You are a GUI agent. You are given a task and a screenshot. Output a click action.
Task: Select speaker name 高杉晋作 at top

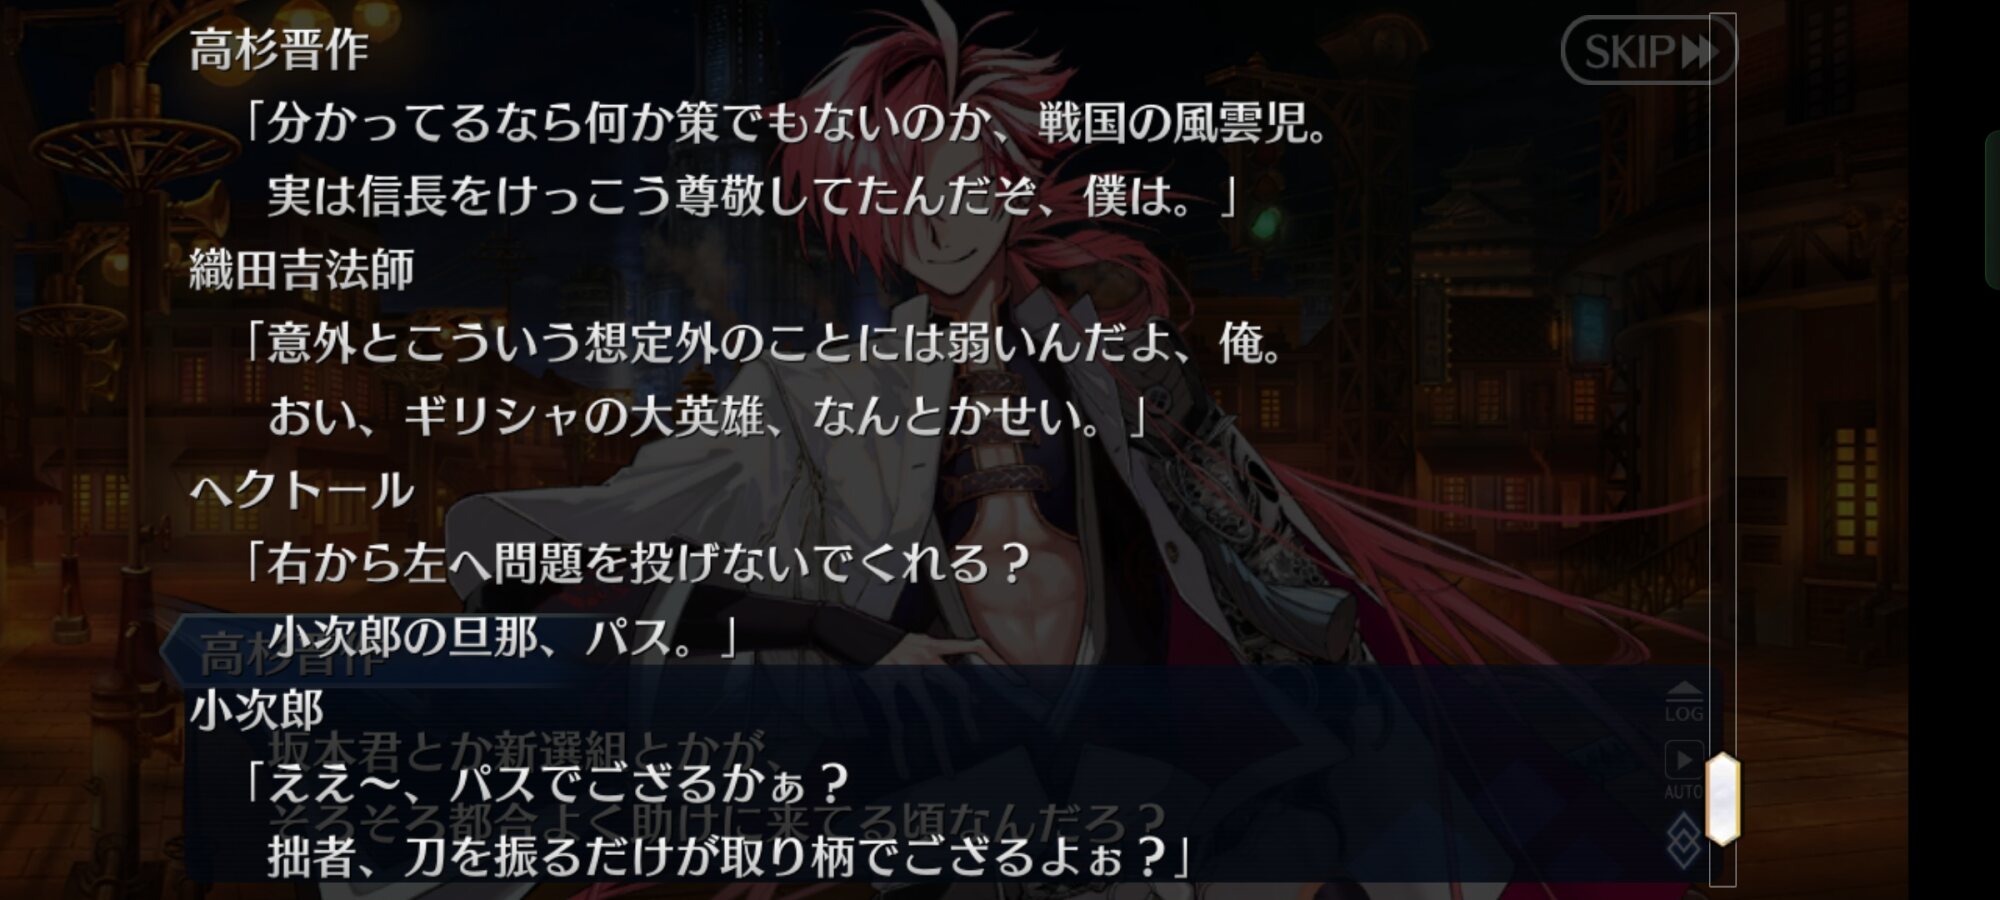[x=279, y=50]
